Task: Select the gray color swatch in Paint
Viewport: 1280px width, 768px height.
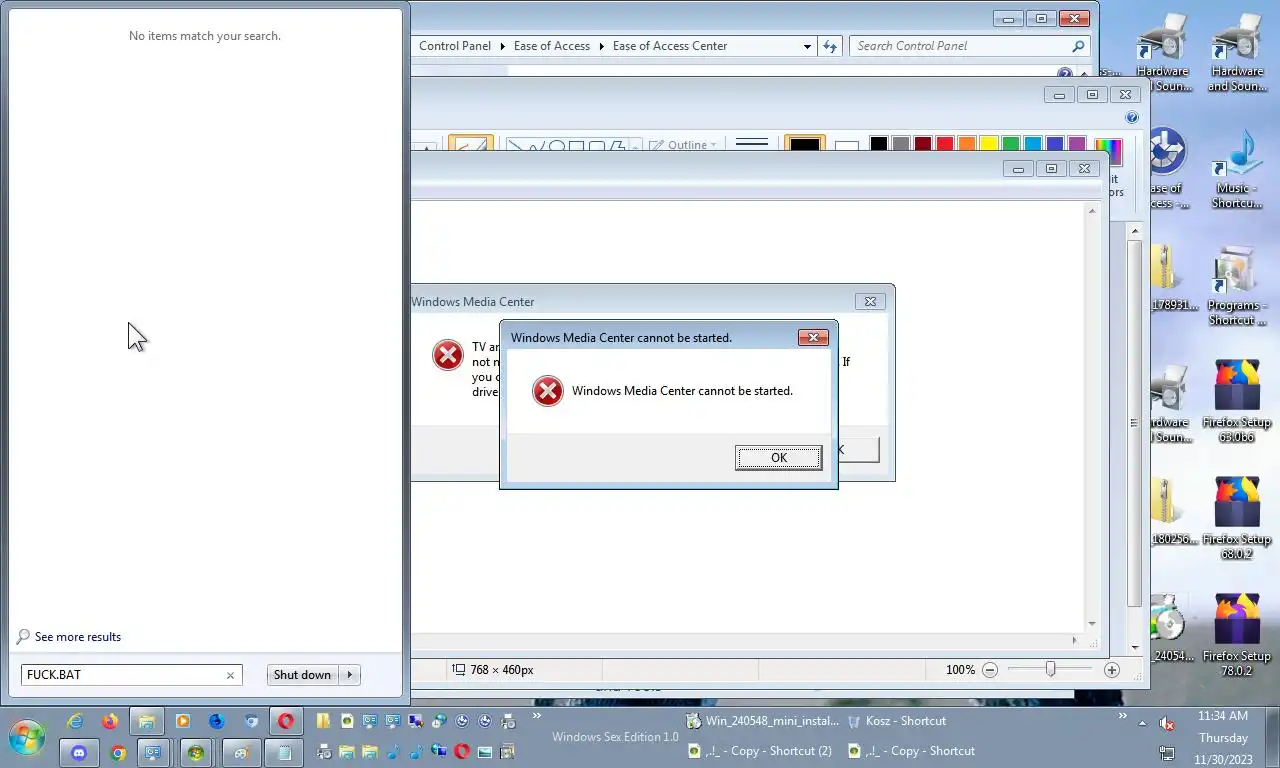Action: 900,145
